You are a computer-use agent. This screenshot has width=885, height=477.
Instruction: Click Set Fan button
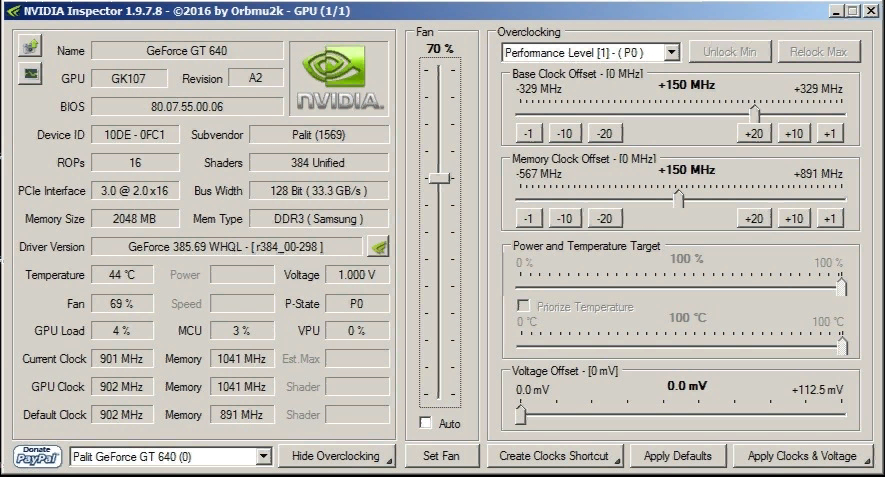[441, 456]
